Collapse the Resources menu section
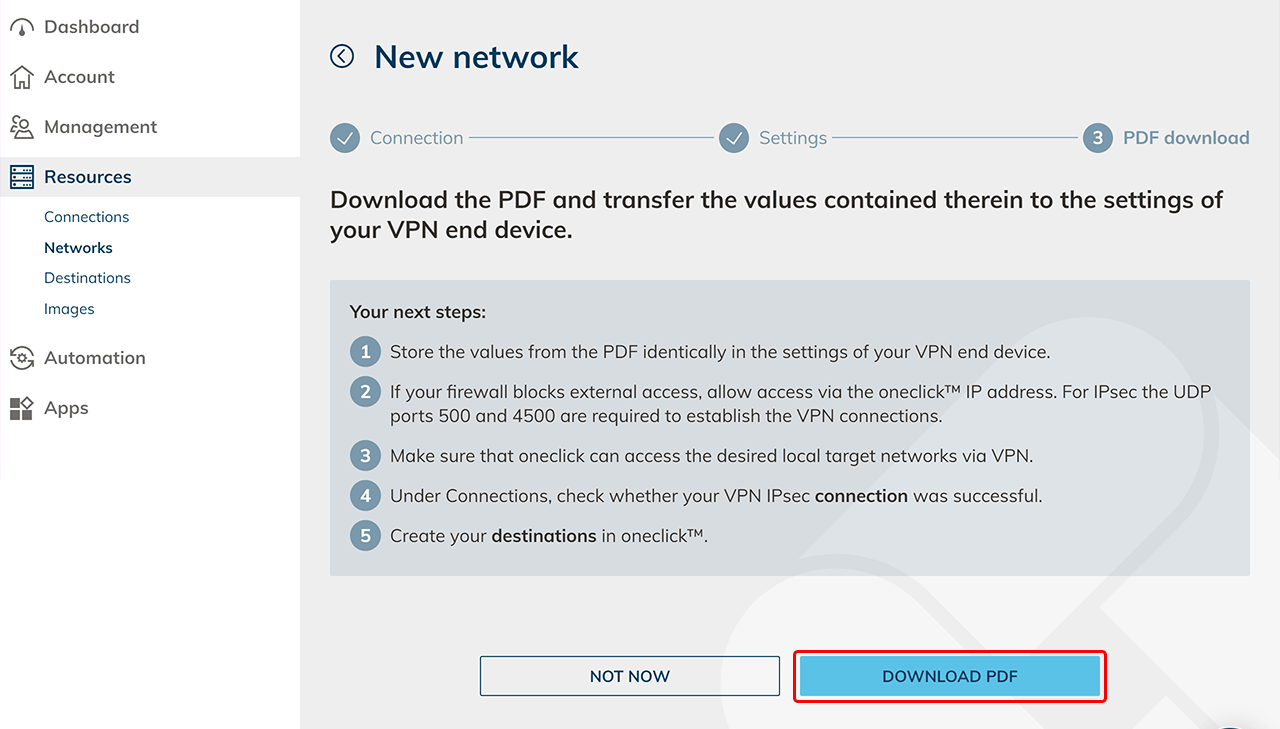 point(87,177)
